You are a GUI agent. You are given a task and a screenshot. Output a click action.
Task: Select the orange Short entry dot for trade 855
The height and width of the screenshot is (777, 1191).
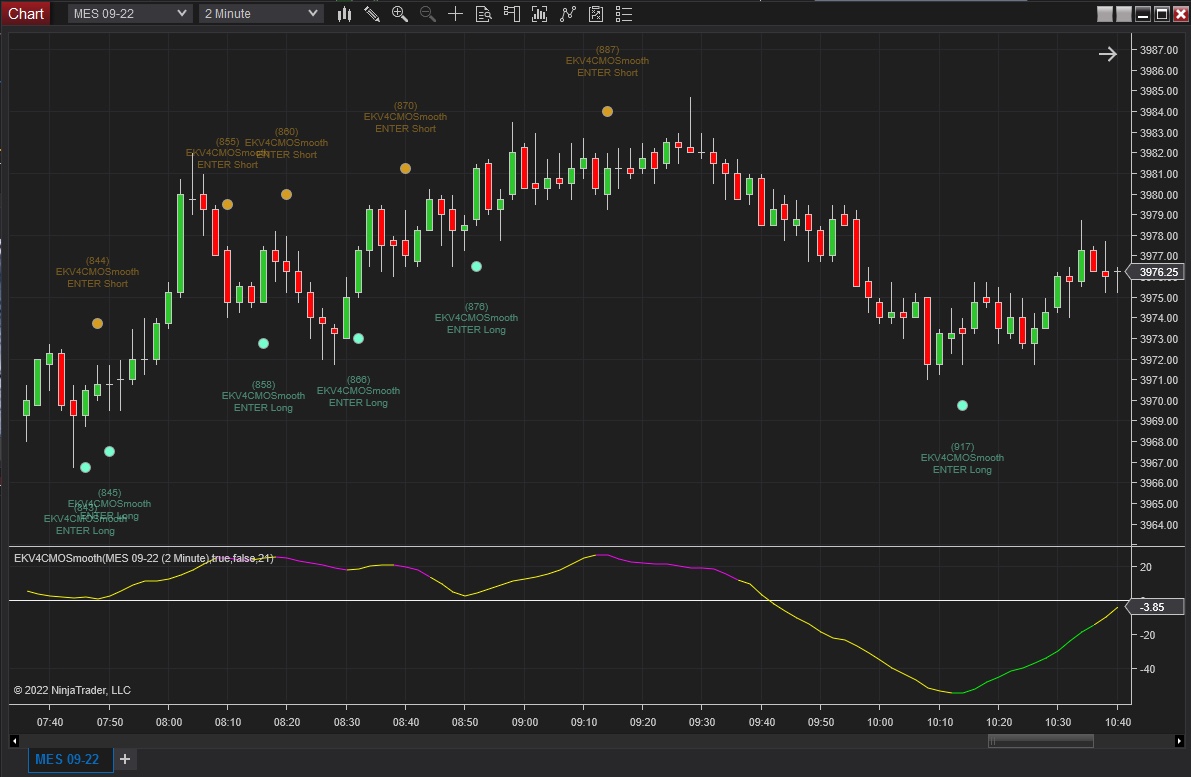tap(227, 204)
